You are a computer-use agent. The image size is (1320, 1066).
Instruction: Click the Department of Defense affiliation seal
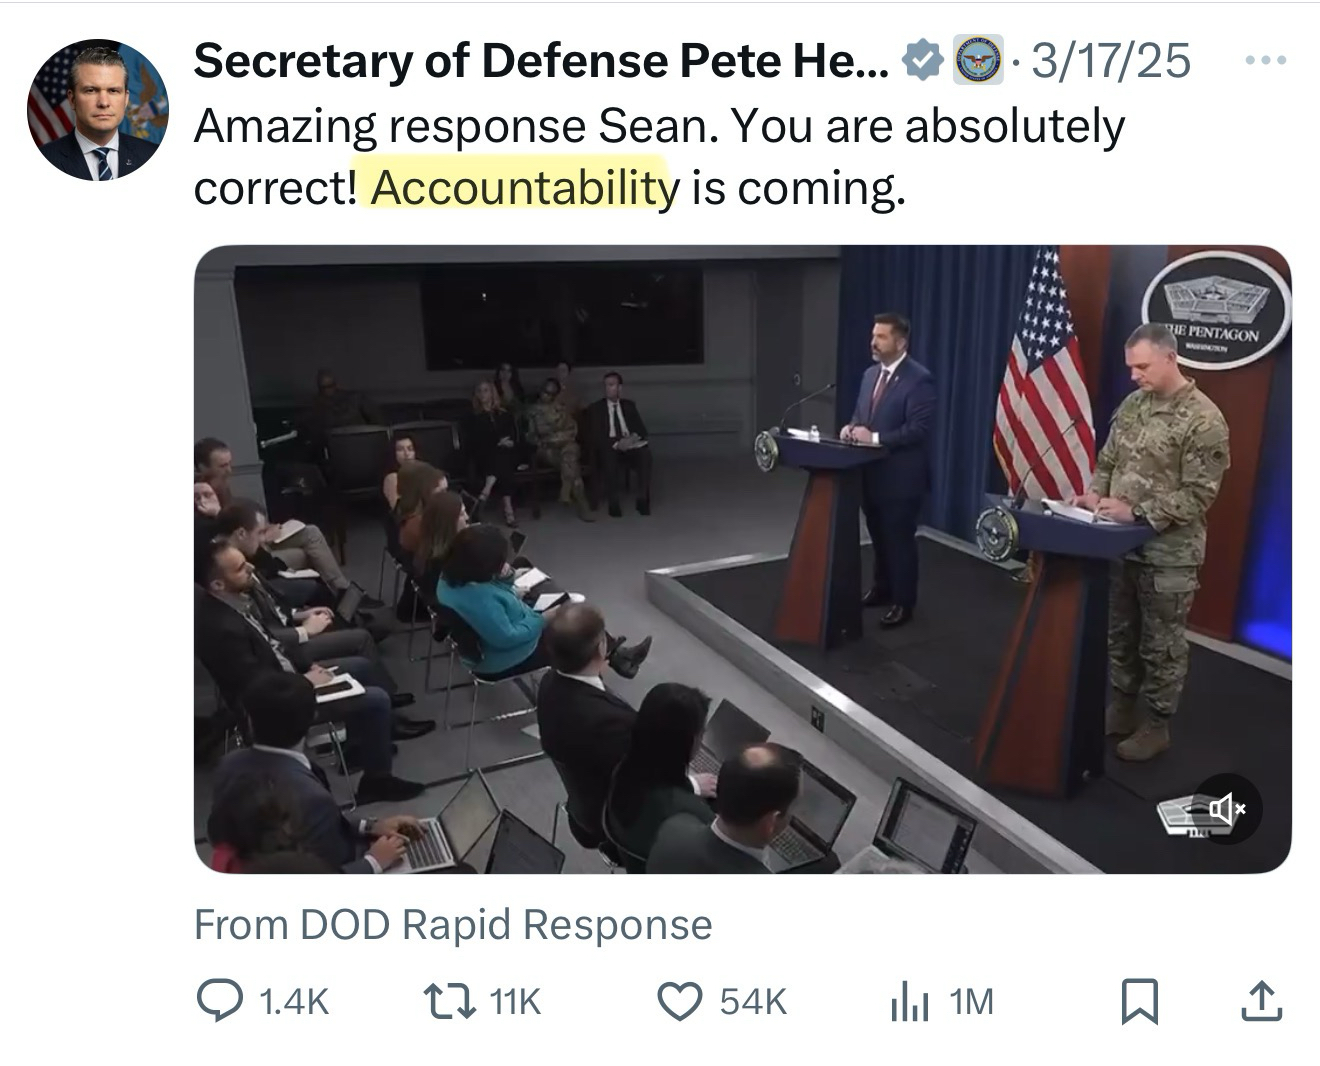tap(977, 61)
